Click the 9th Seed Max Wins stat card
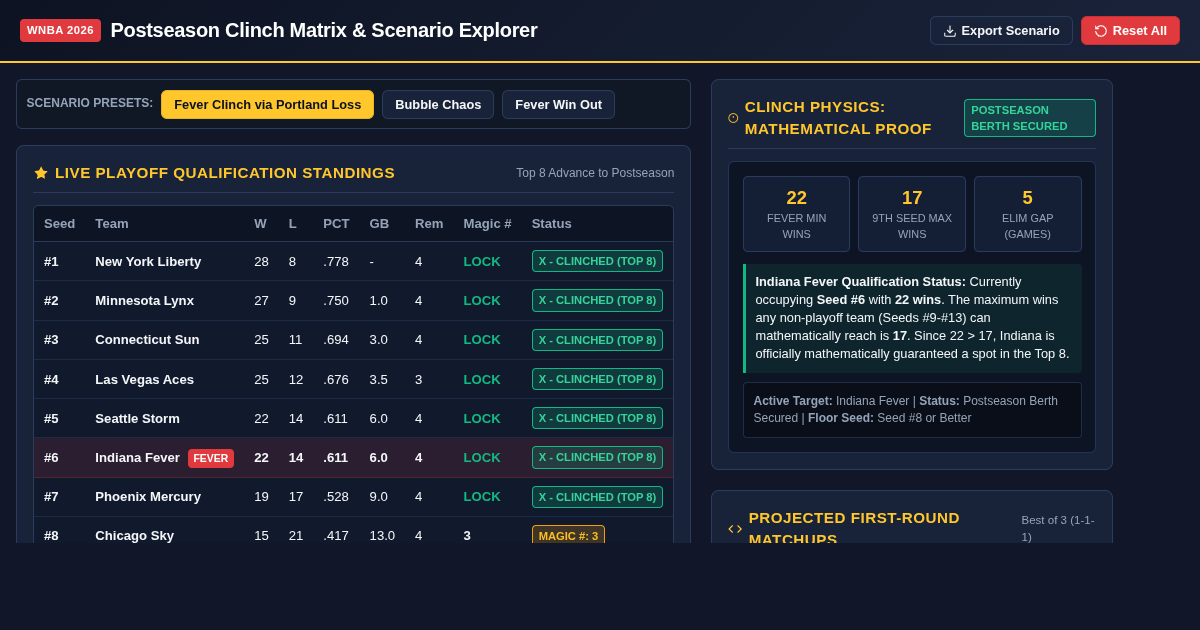The height and width of the screenshot is (630, 1200). tap(912, 214)
